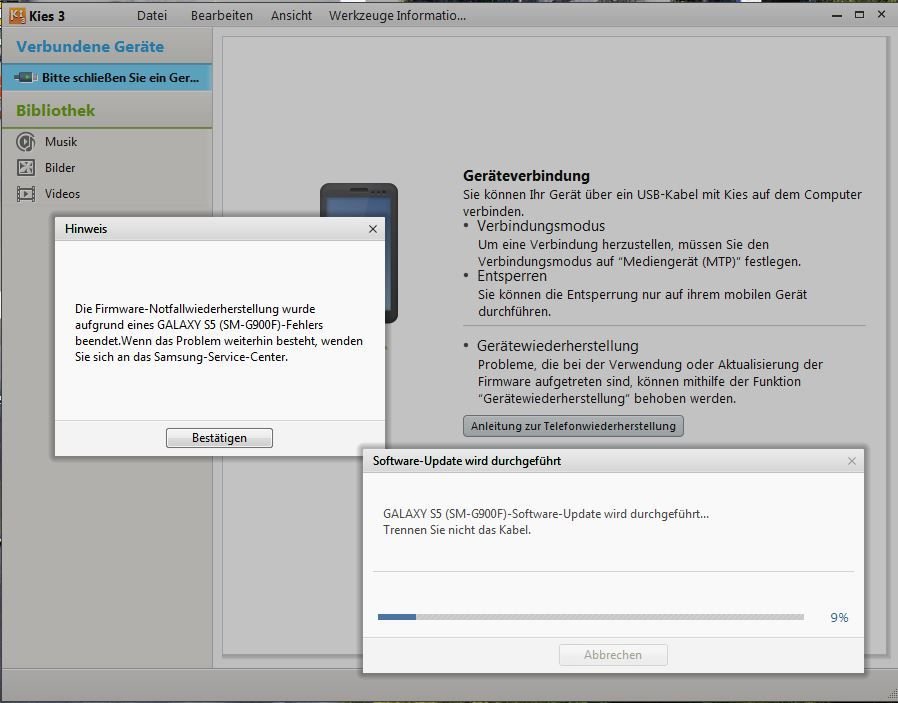Screen dimensions: 898x703
Task: Click the Bilder library icon
Action: click(x=26, y=168)
